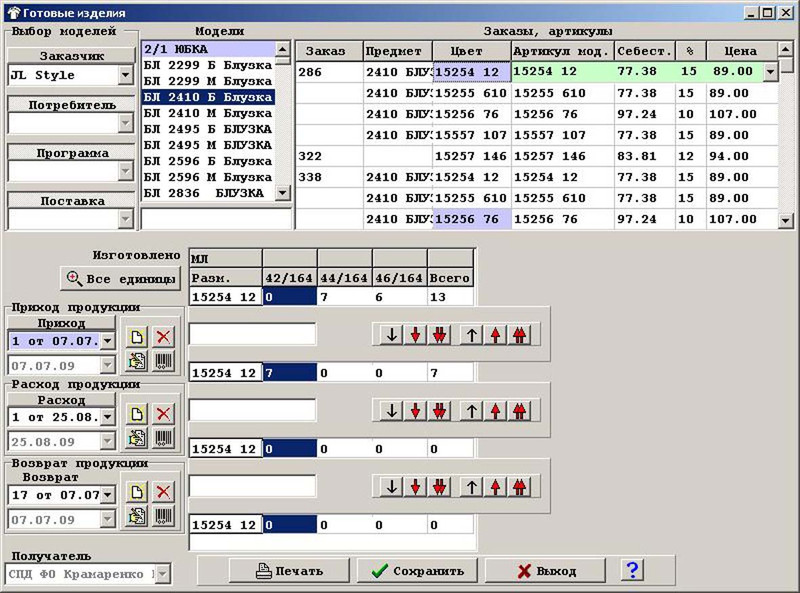Click the single red down arrow in the Расход row
The image size is (800, 593).
(x=416, y=411)
